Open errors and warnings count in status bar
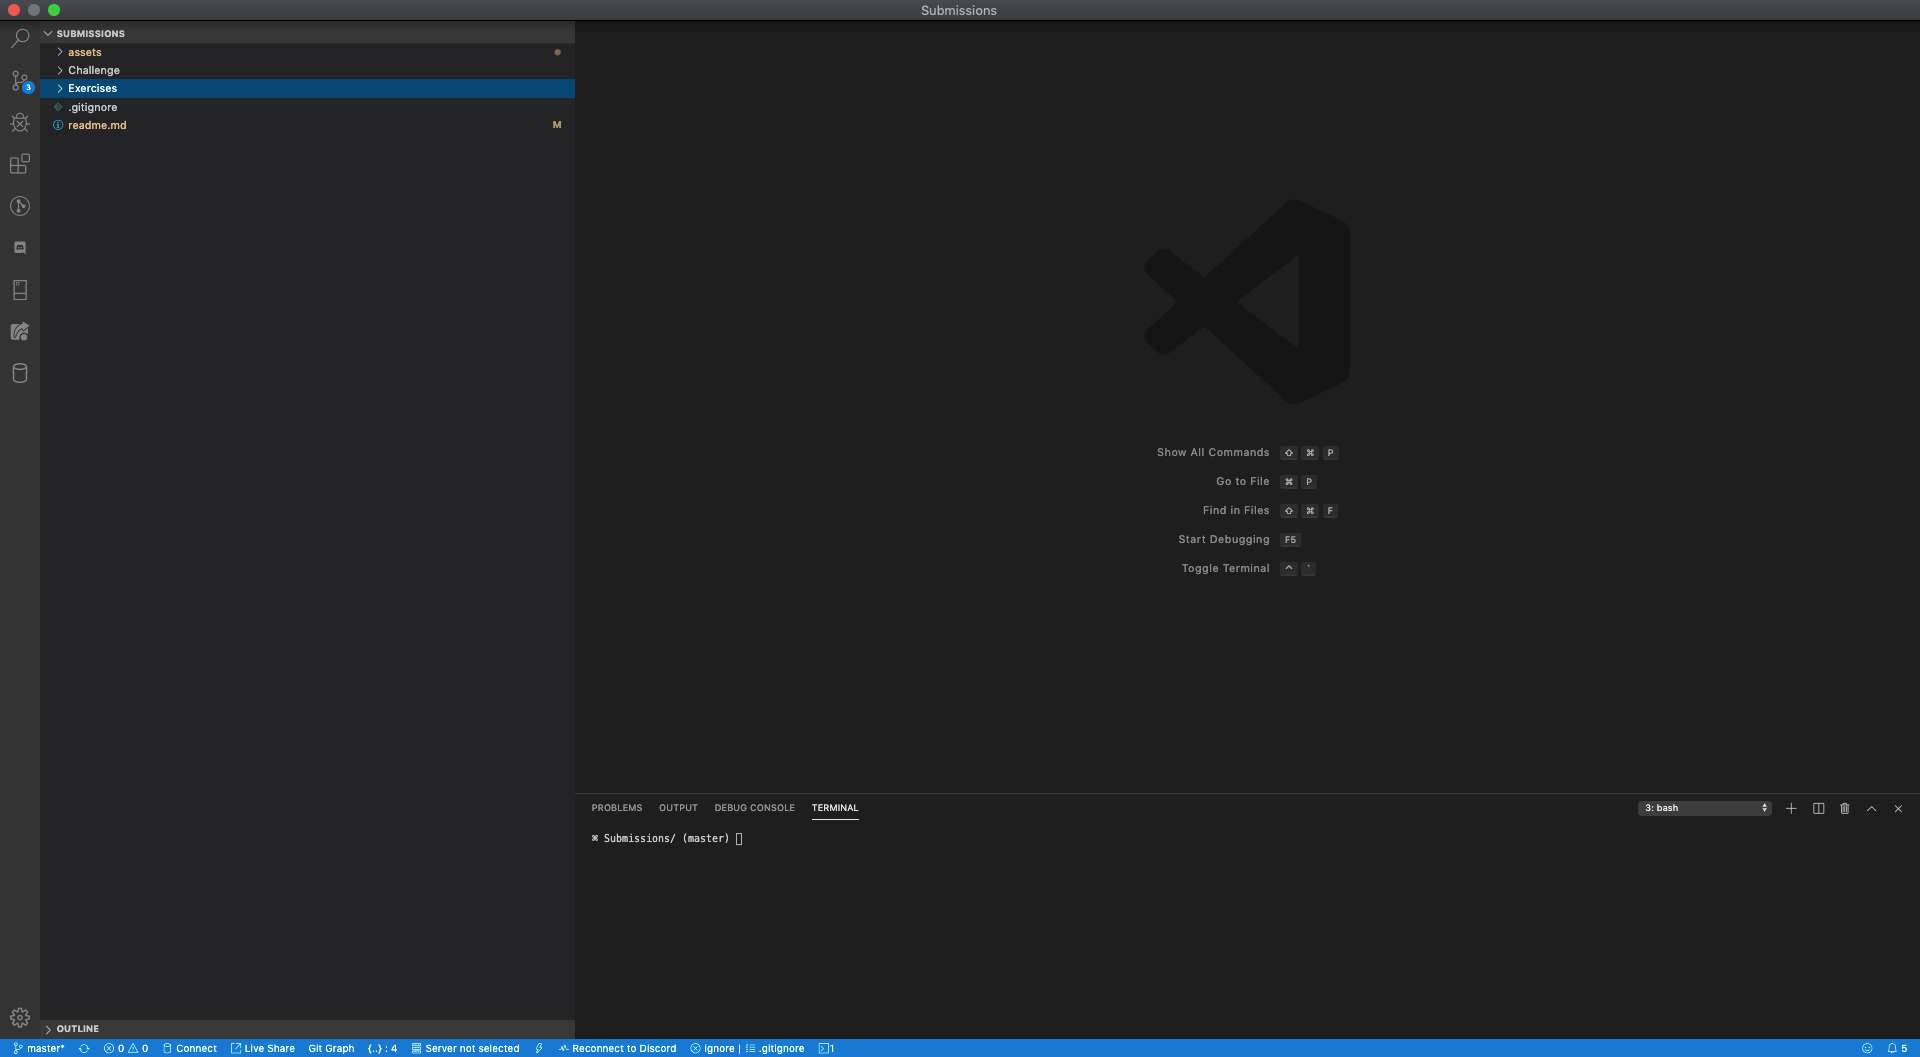 pos(126,1048)
